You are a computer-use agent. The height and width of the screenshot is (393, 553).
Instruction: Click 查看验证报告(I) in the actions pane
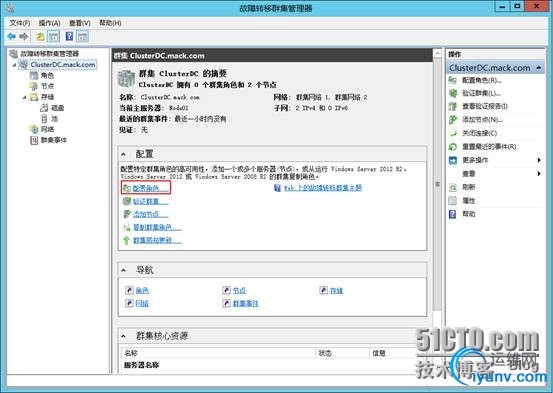coord(485,106)
